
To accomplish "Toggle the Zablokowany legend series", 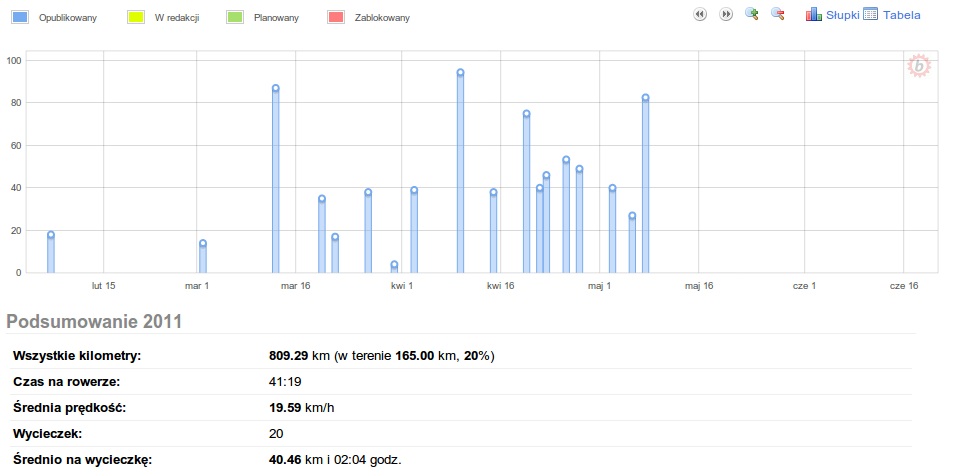I will pos(382,19).
